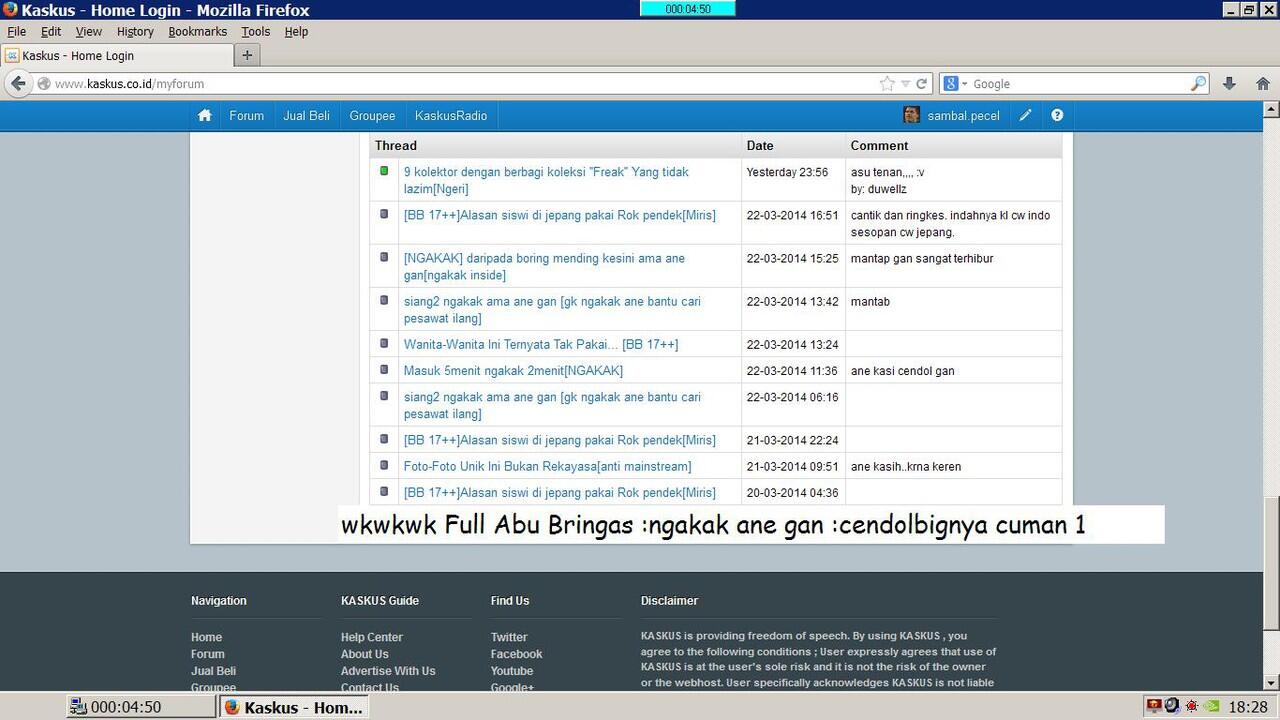This screenshot has height=720, width=1280.
Task: Open Jual Beli in the blue navbar
Action: (x=306, y=115)
